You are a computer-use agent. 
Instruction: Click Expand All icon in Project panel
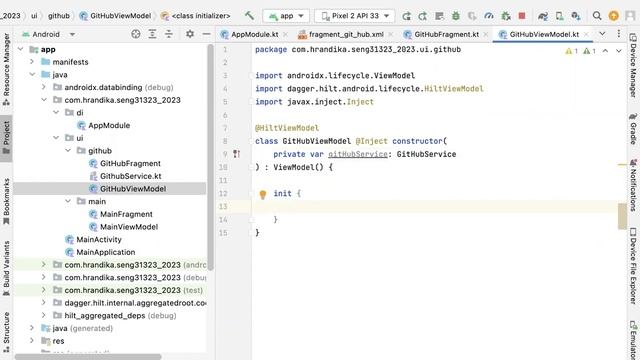[152, 34]
